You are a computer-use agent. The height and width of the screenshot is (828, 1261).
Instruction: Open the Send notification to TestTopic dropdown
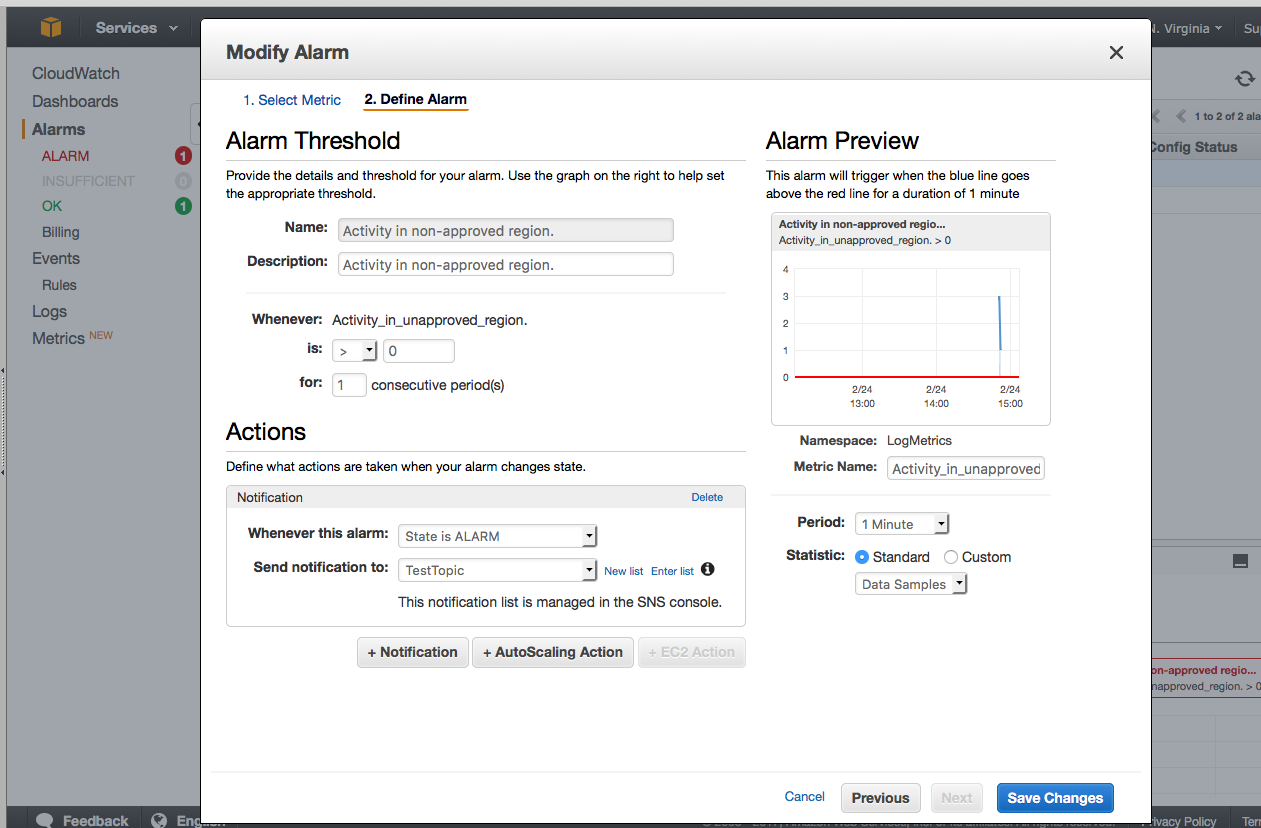click(497, 570)
